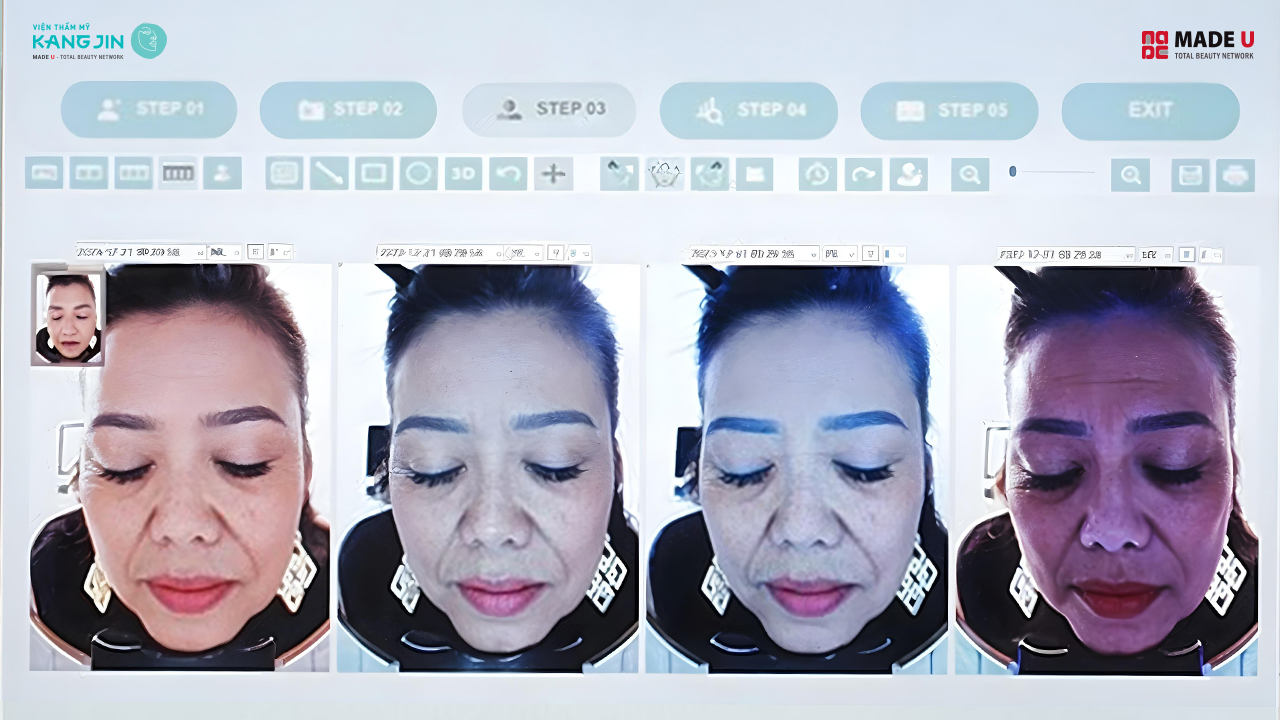Open date dropdown above first face image
Screen dimensions: 1280x720
pyautogui.click(x=201, y=253)
